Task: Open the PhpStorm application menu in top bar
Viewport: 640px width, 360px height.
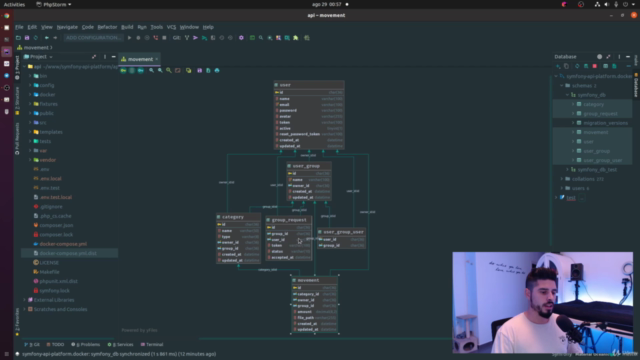Action: (53, 4)
